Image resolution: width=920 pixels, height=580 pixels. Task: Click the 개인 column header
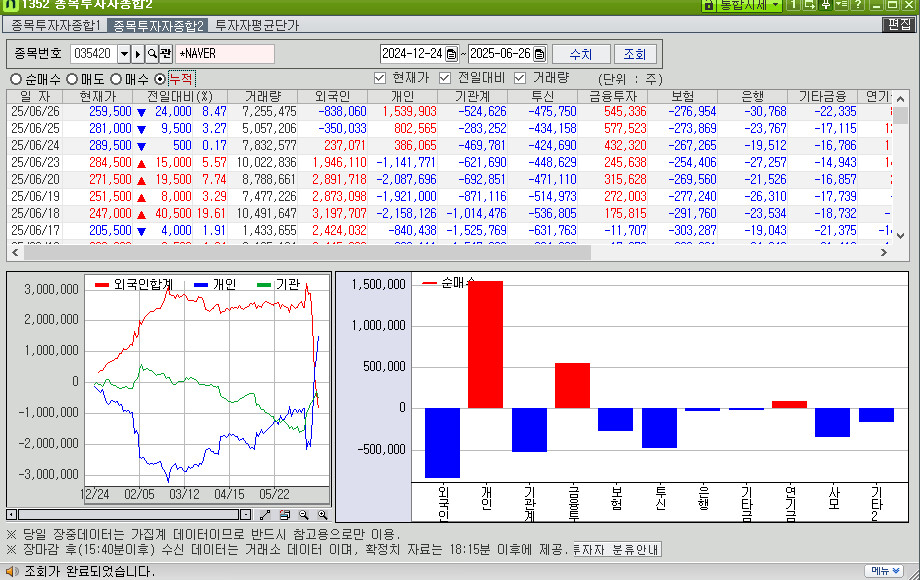(x=402, y=96)
